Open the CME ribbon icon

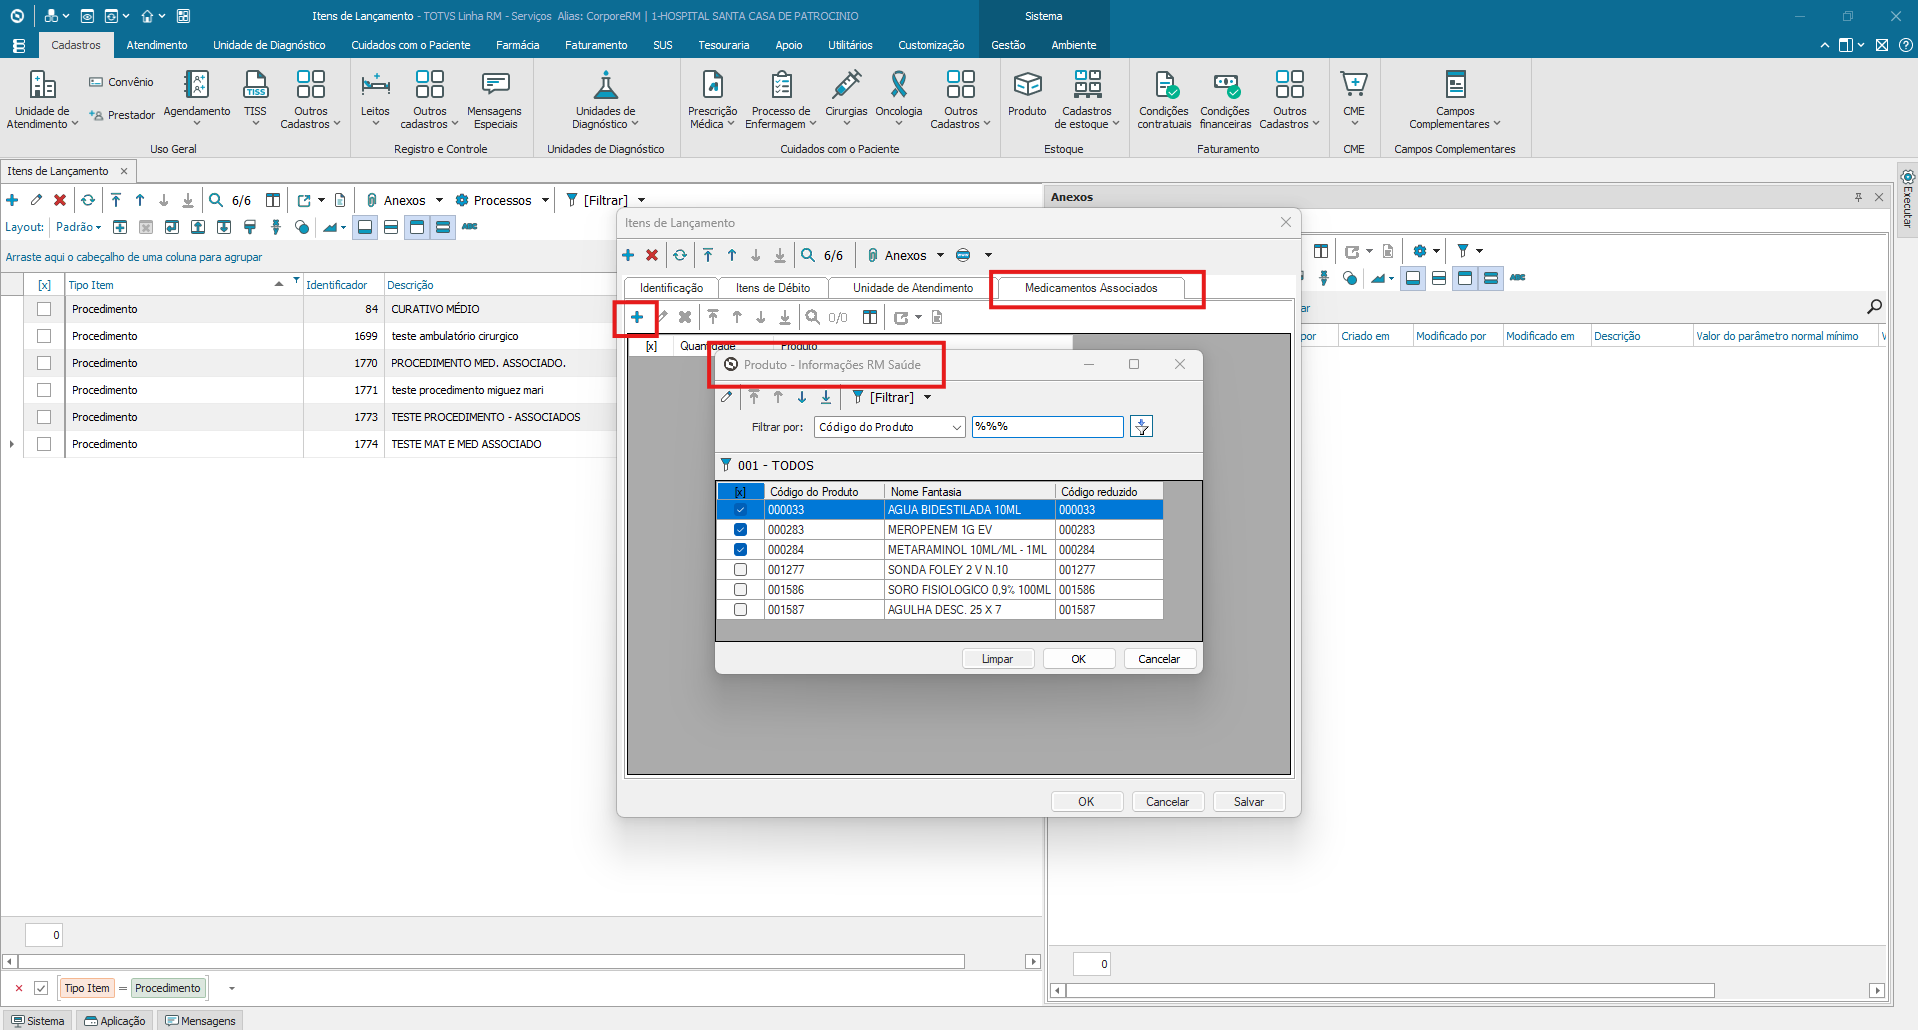(x=1354, y=98)
